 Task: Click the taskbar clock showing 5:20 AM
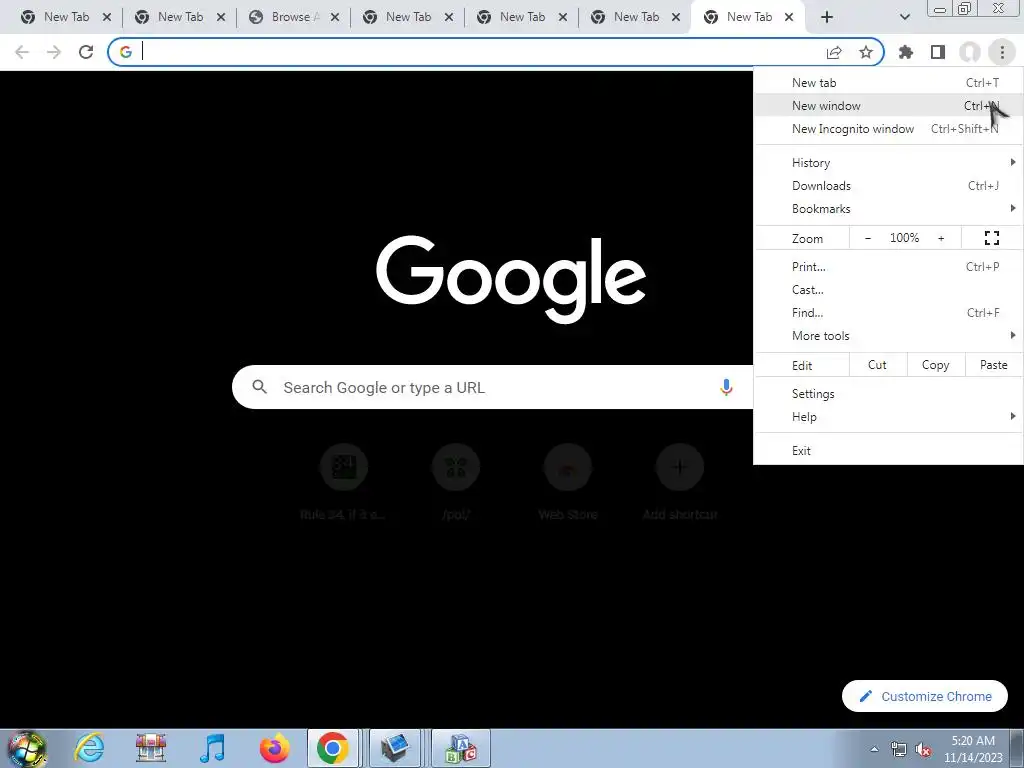pos(973,749)
